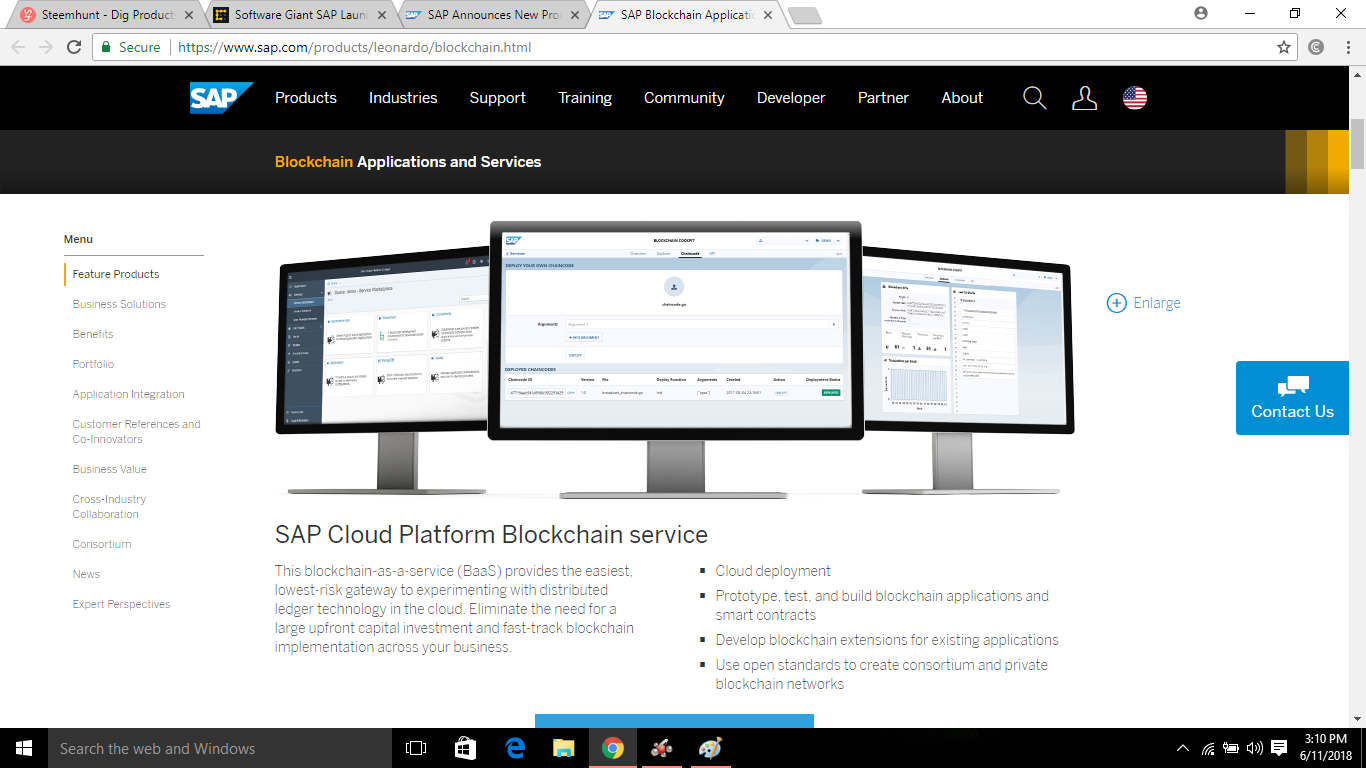
Task: Open Expert Perspectives link
Action: pyautogui.click(x=121, y=604)
